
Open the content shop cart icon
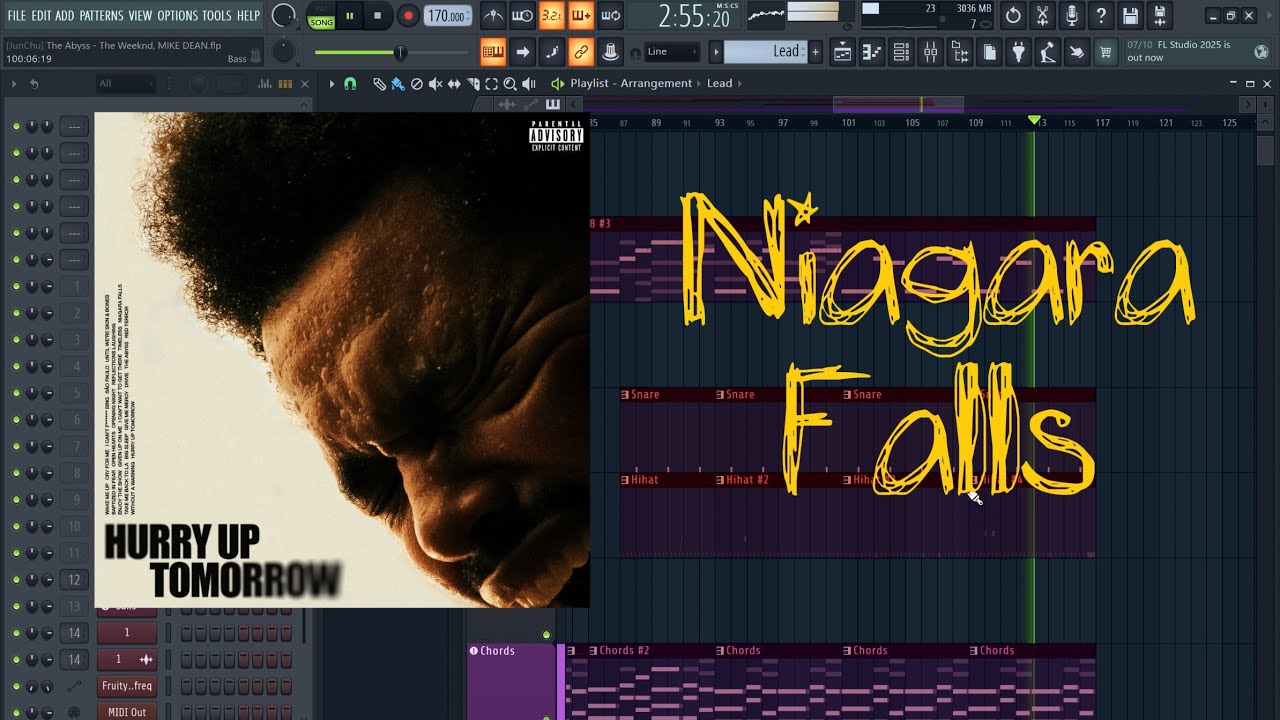1106,52
